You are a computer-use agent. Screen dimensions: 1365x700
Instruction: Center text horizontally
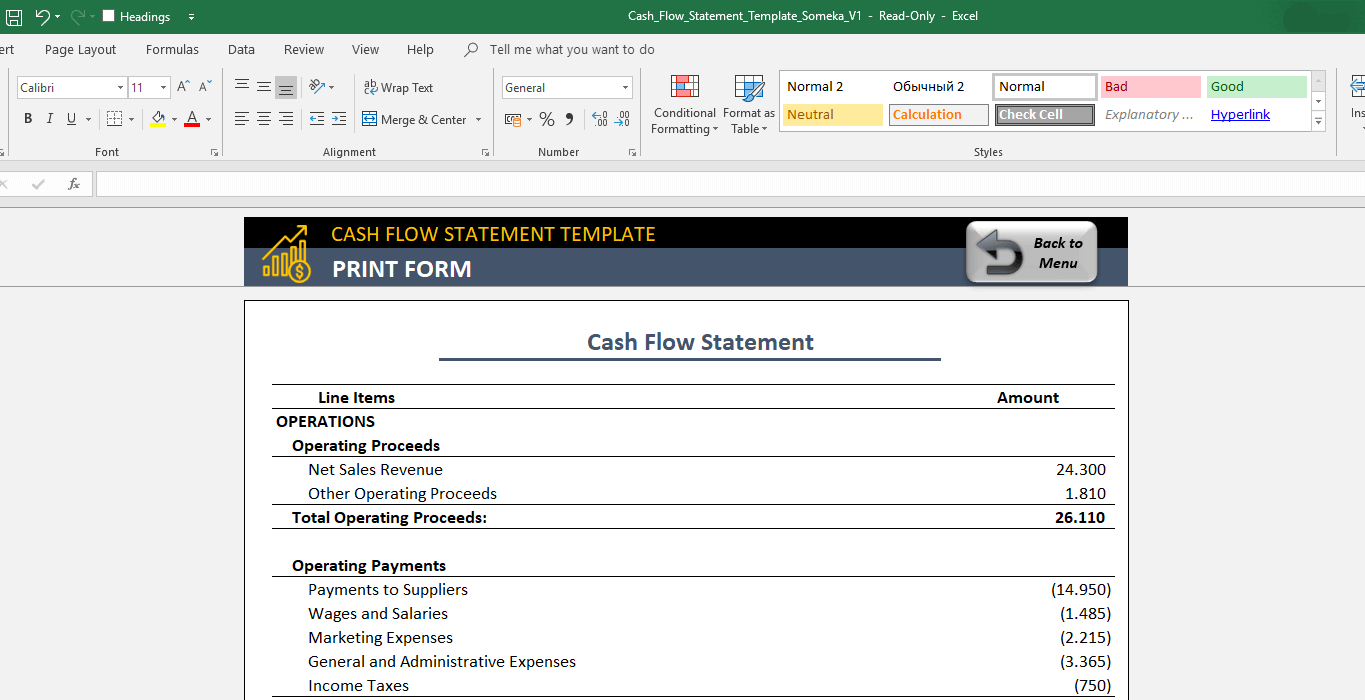(x=264, y=119)
